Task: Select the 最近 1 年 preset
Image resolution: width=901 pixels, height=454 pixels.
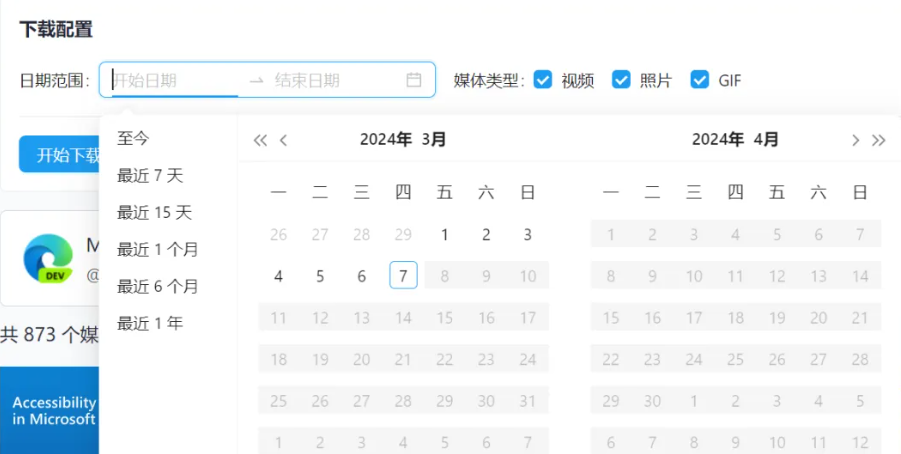Action: 150,323
